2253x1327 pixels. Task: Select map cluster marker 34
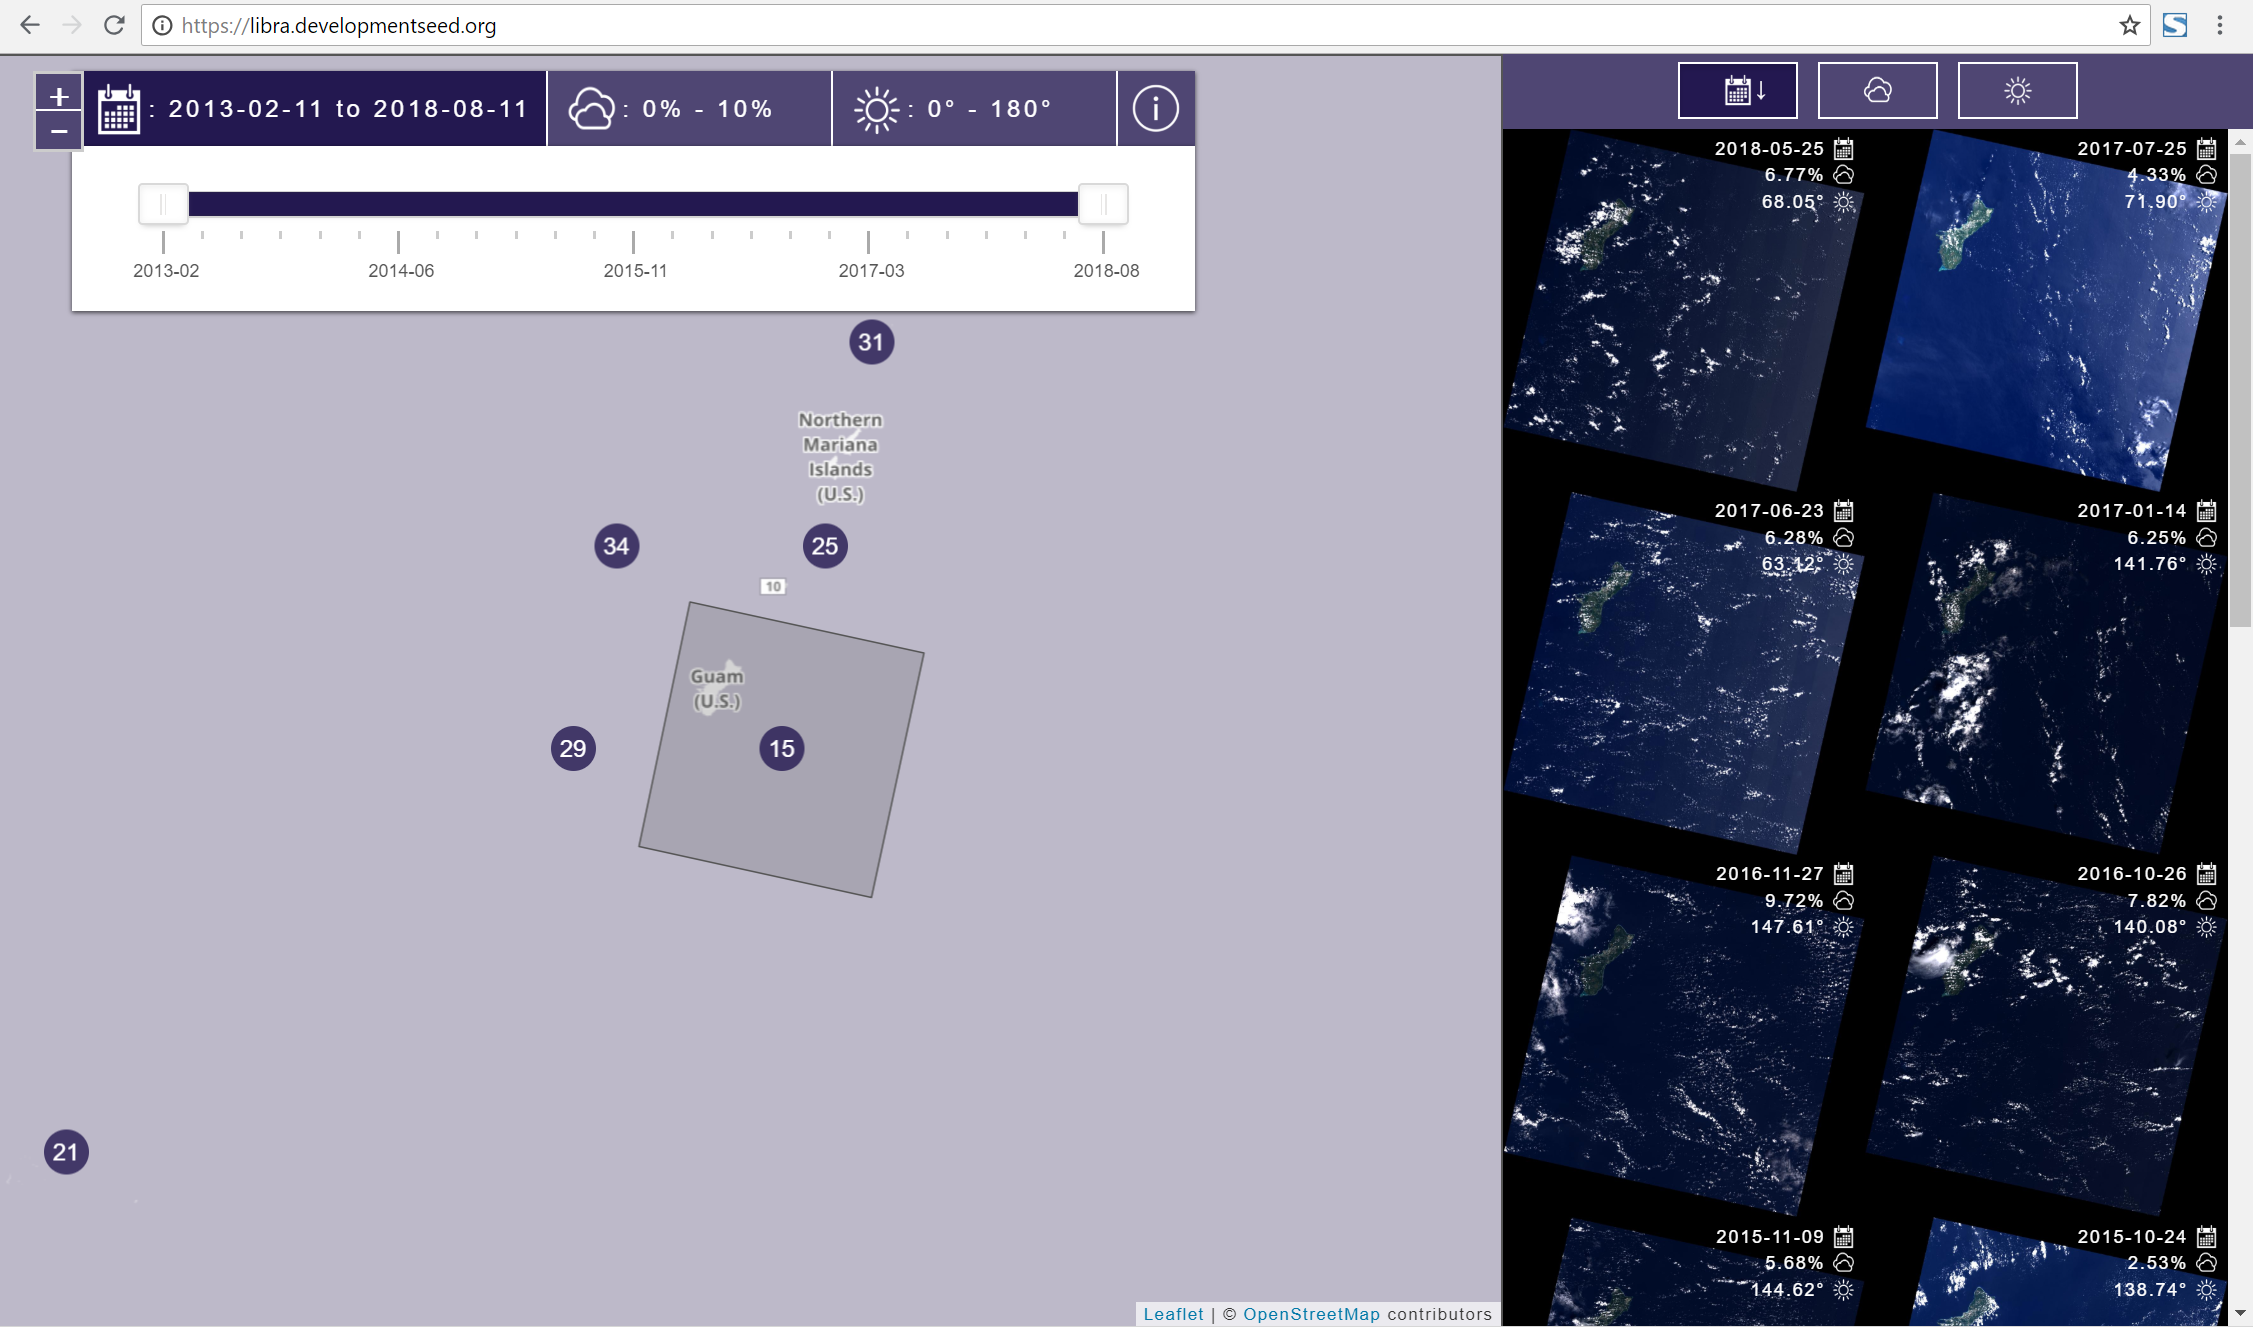tap(616, 546)
